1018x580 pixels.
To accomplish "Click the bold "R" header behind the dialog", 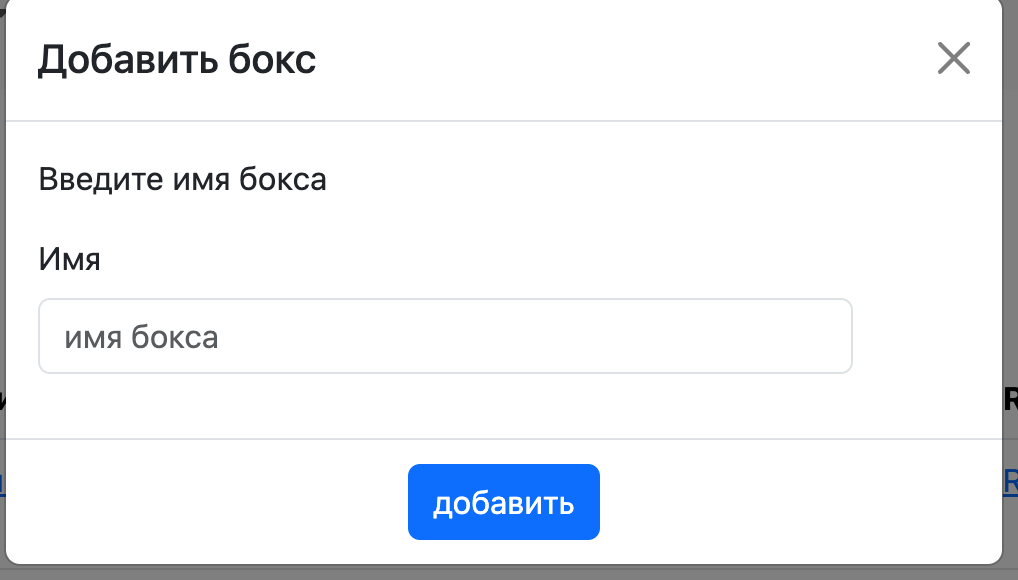I will (1010, 401).
